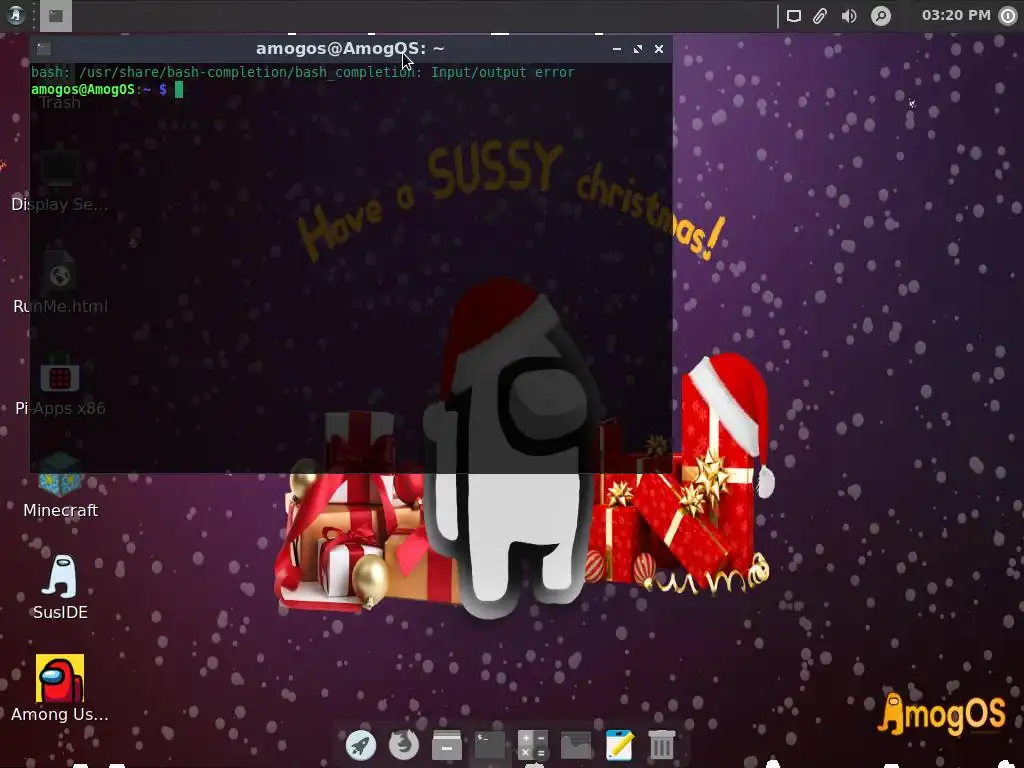Open the dark folder icon in the dock
Screen dimensions: 1024x768
pos(576,745)
